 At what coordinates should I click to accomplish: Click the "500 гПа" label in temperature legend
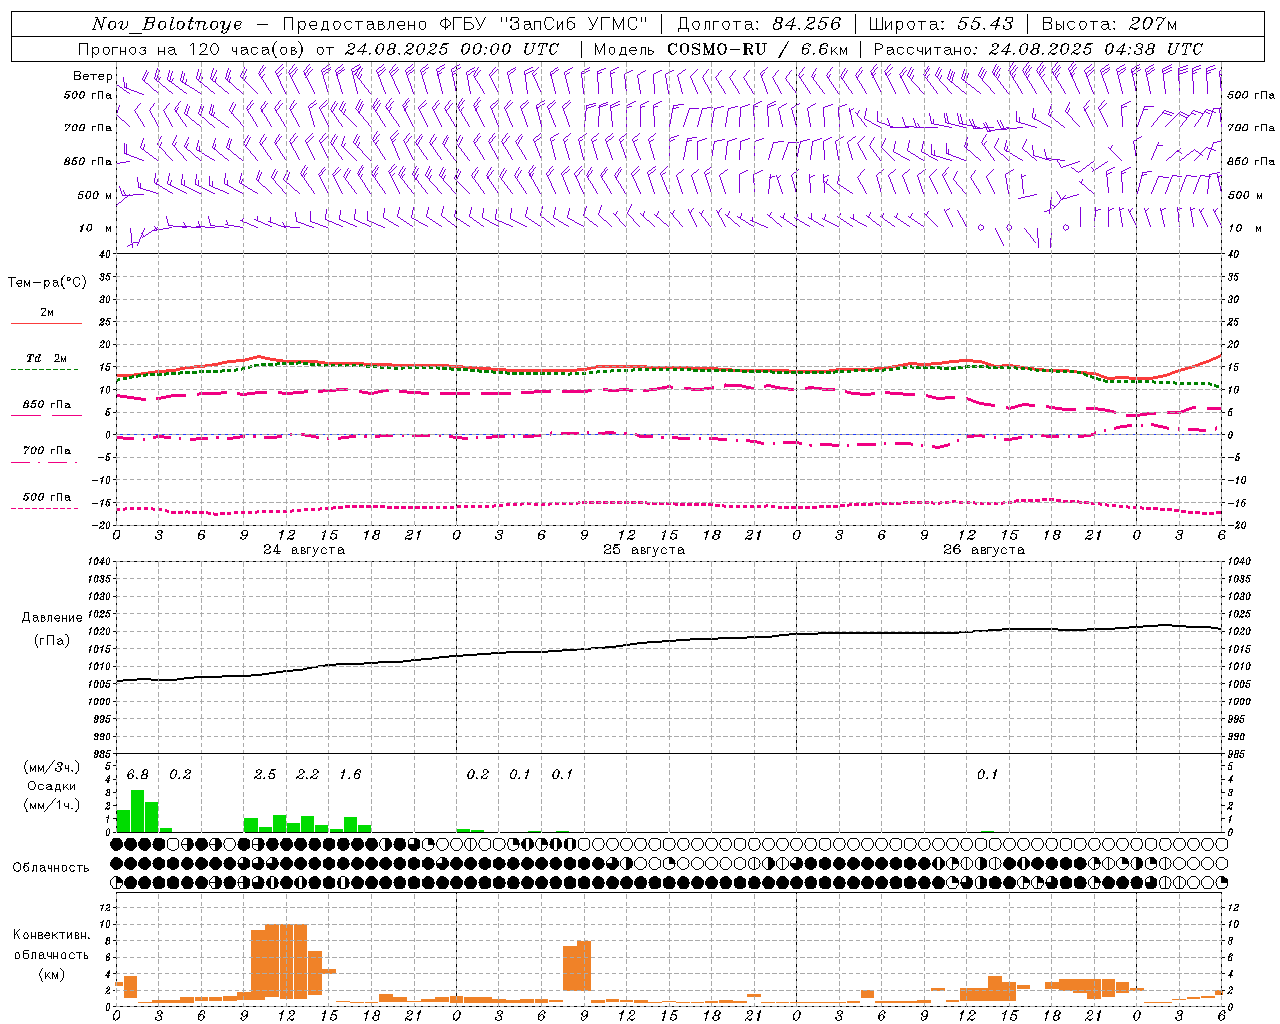pos(46,497)
